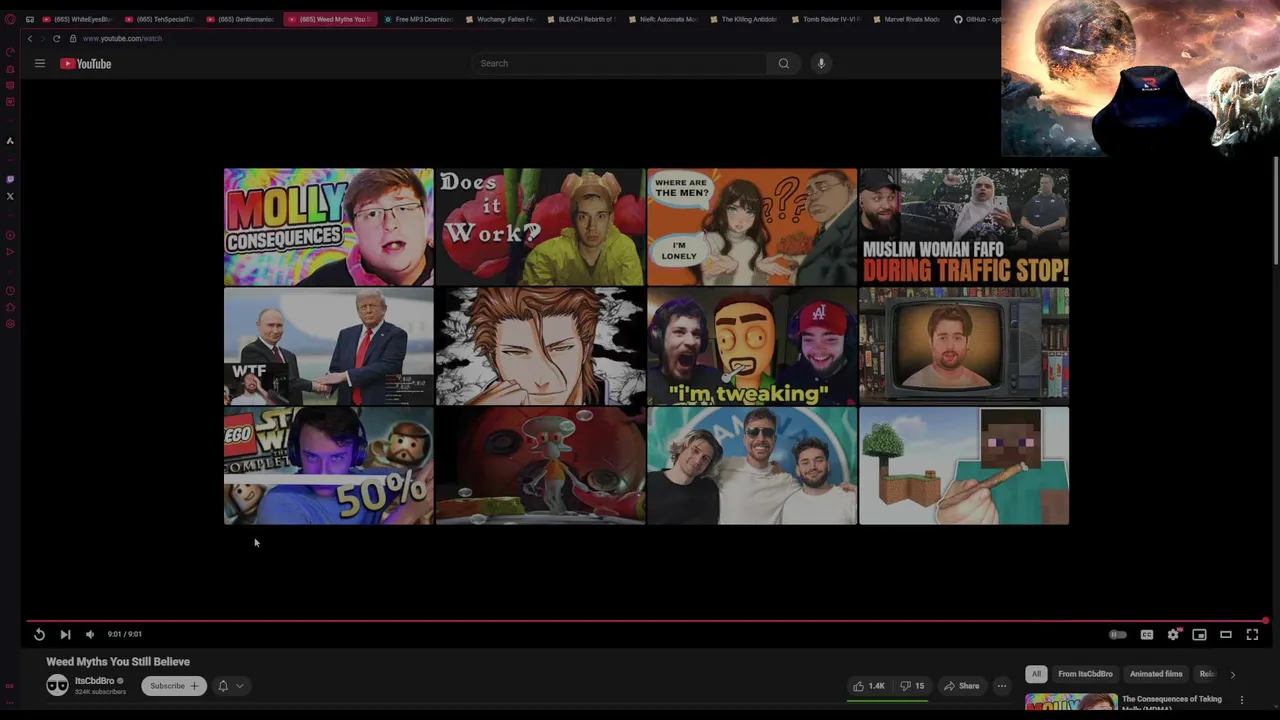Image resolution: width=1280 pixels, height=720 pixels.
Task: Switch to "The Killing Antidote" browser tab
Action: pos(744,19)
